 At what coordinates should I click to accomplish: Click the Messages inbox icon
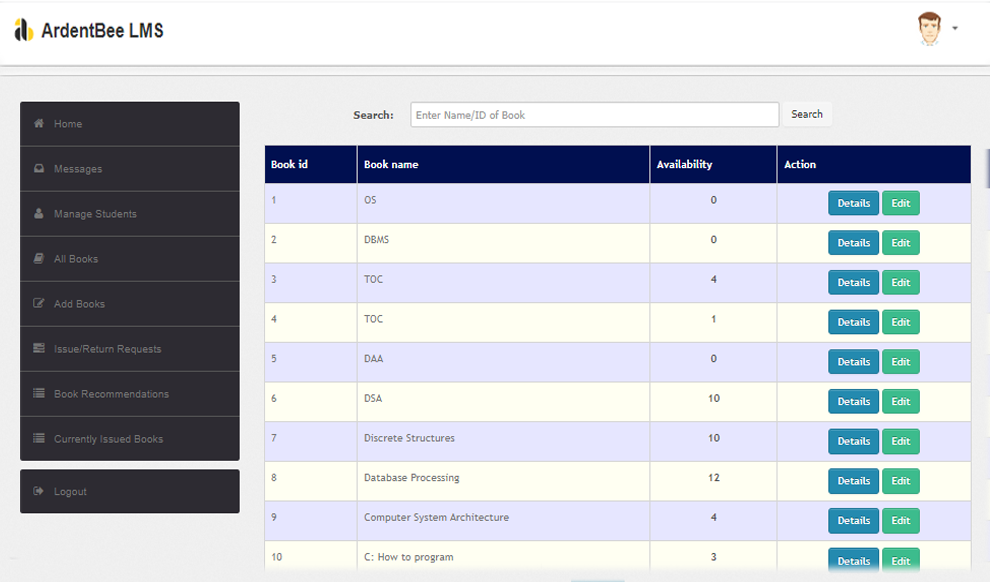pos(39,169)
